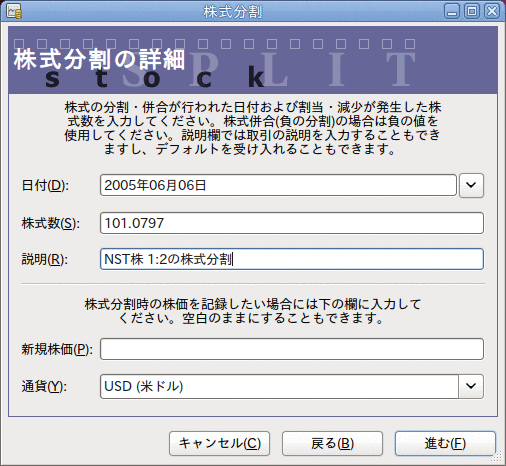The image size is (506, 466).
Task: Focus the 株式数 shares input field
Action: 292,223
